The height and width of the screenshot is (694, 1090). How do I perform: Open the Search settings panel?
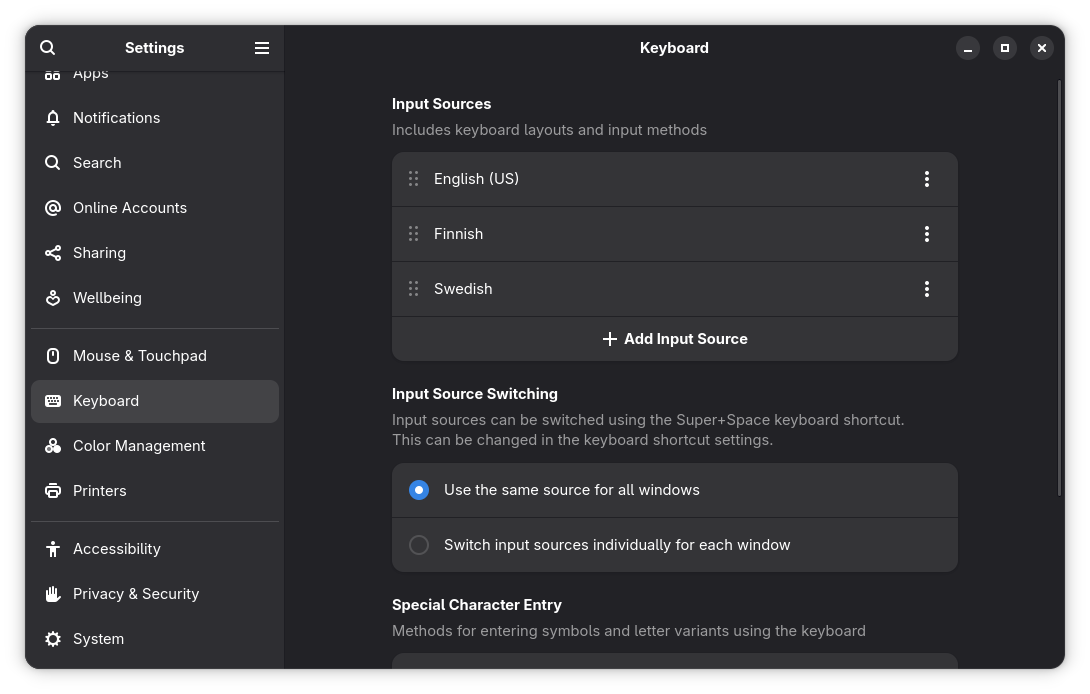click(x=155, y=163)
